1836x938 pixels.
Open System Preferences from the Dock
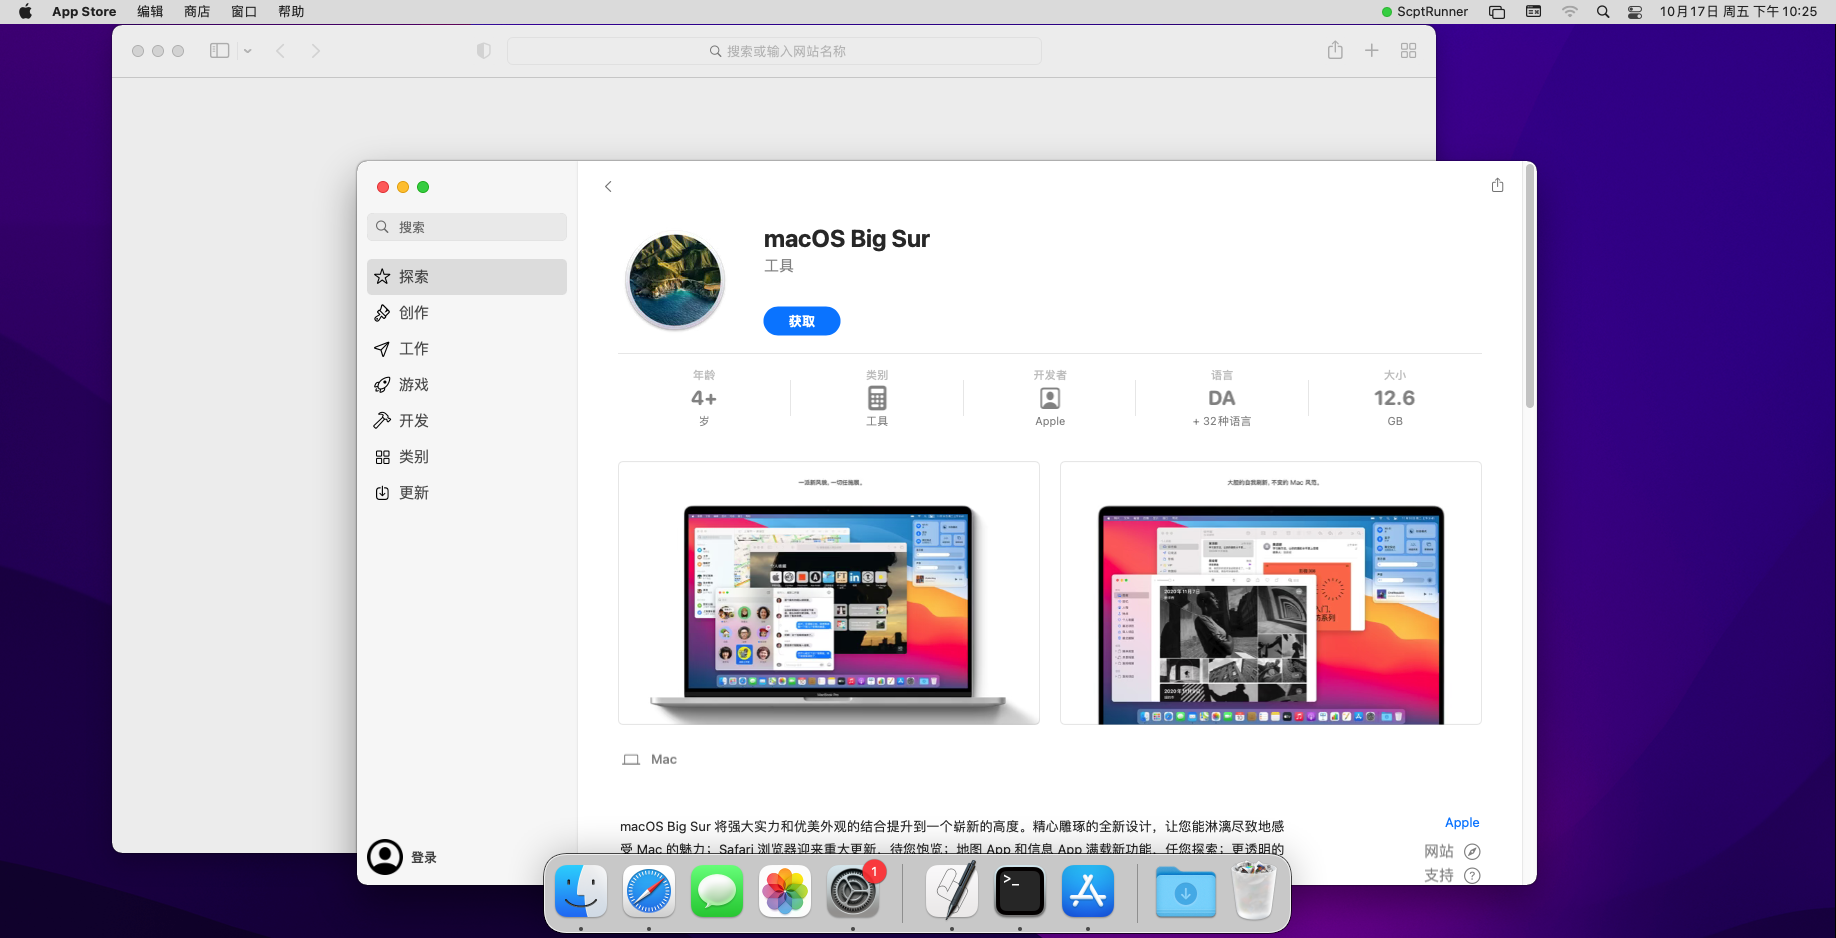[853, 891]
